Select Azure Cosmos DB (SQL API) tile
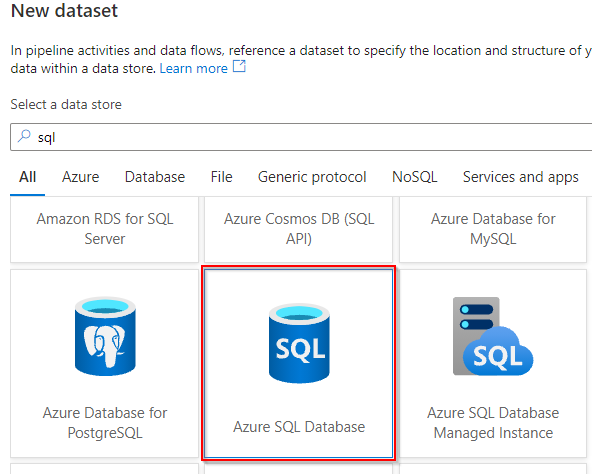592x474 pixels. 299,229
